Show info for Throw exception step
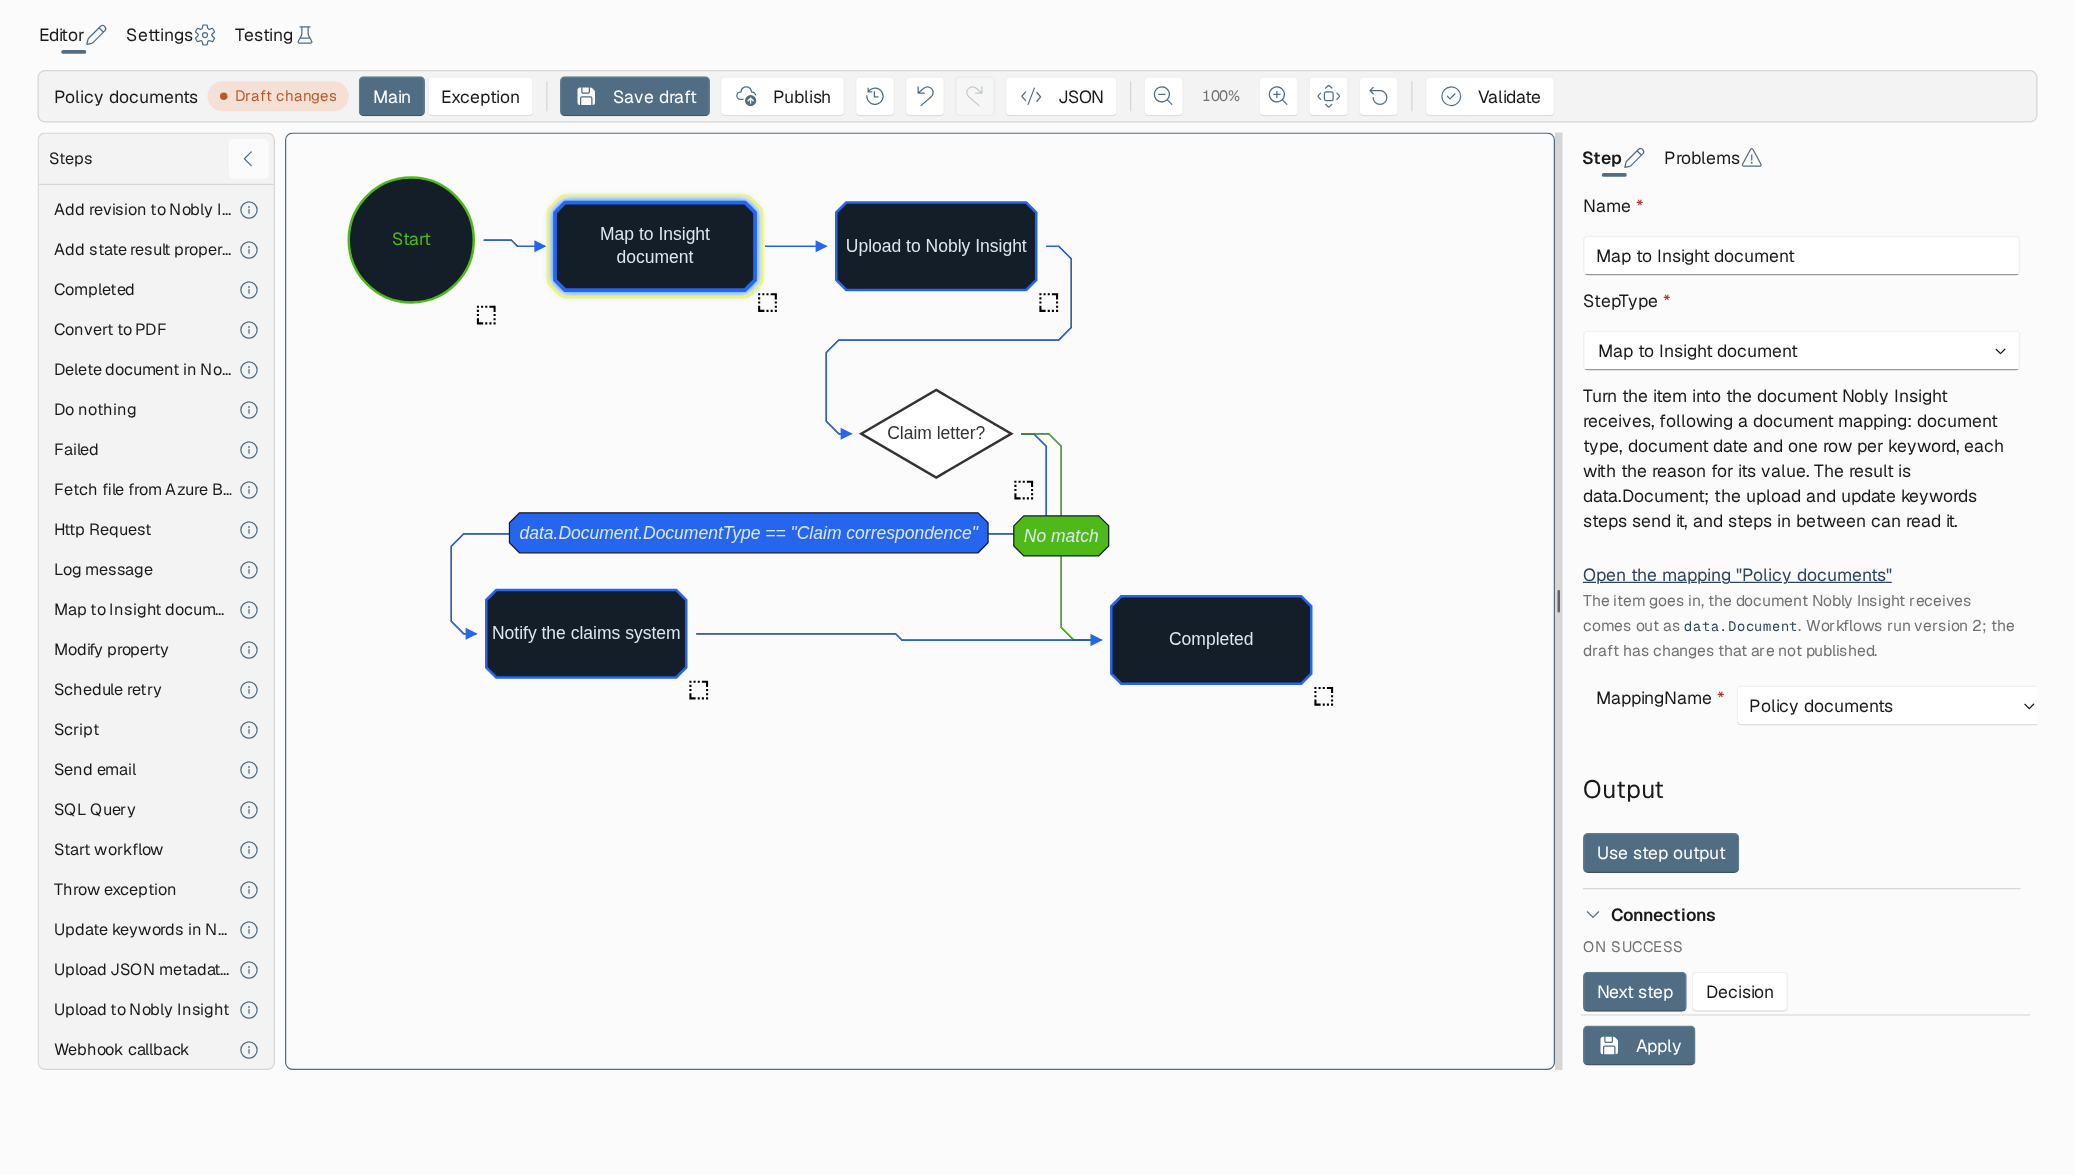Viewport: 2075px width, 1175px height. coord(249,890)
